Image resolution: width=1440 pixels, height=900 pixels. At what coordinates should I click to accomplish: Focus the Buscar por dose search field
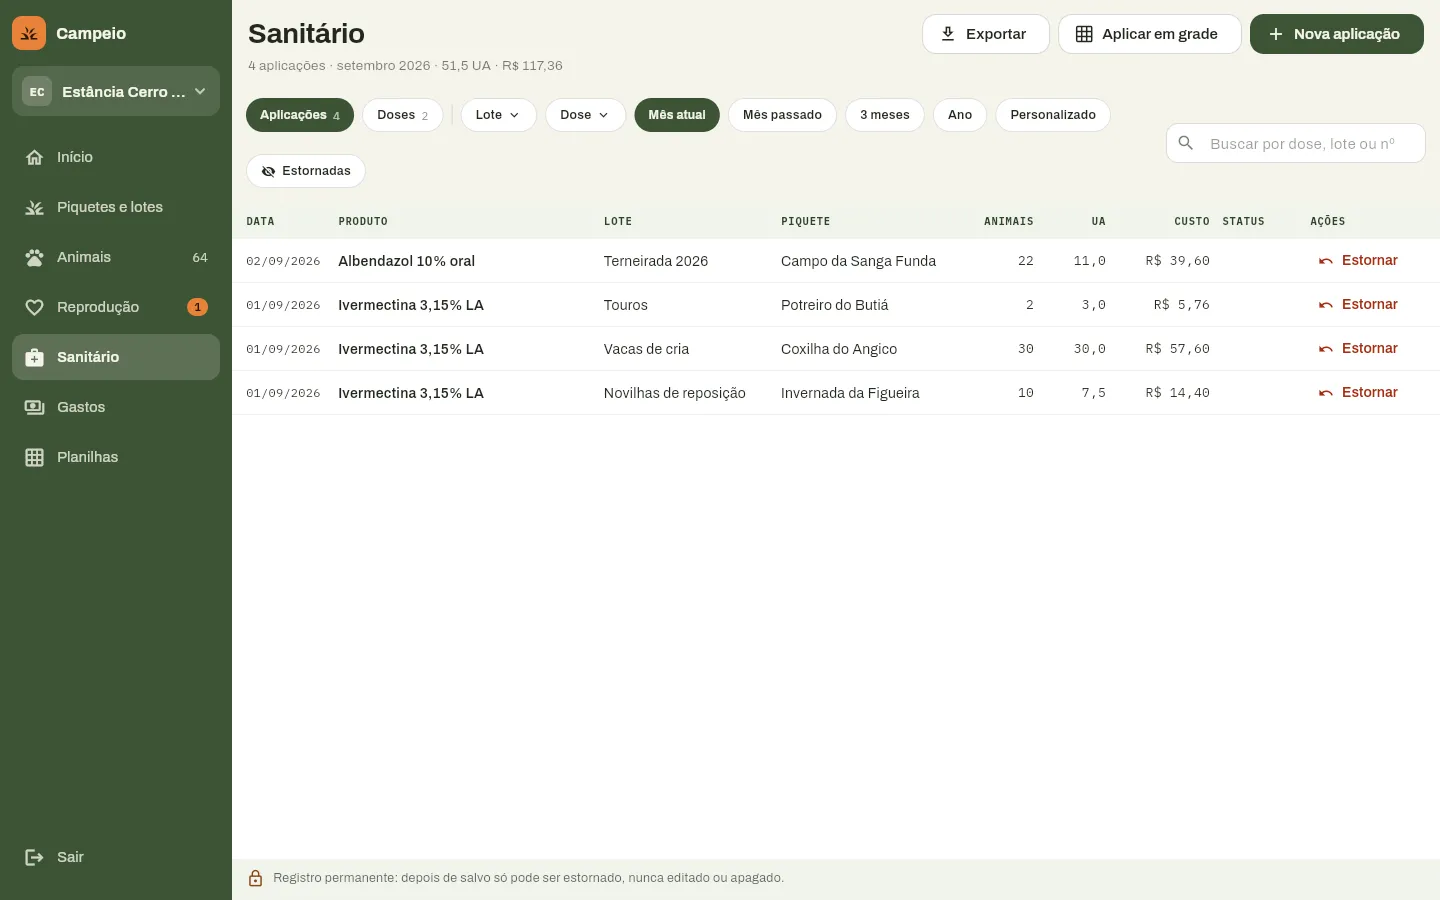pos(1296,143)
